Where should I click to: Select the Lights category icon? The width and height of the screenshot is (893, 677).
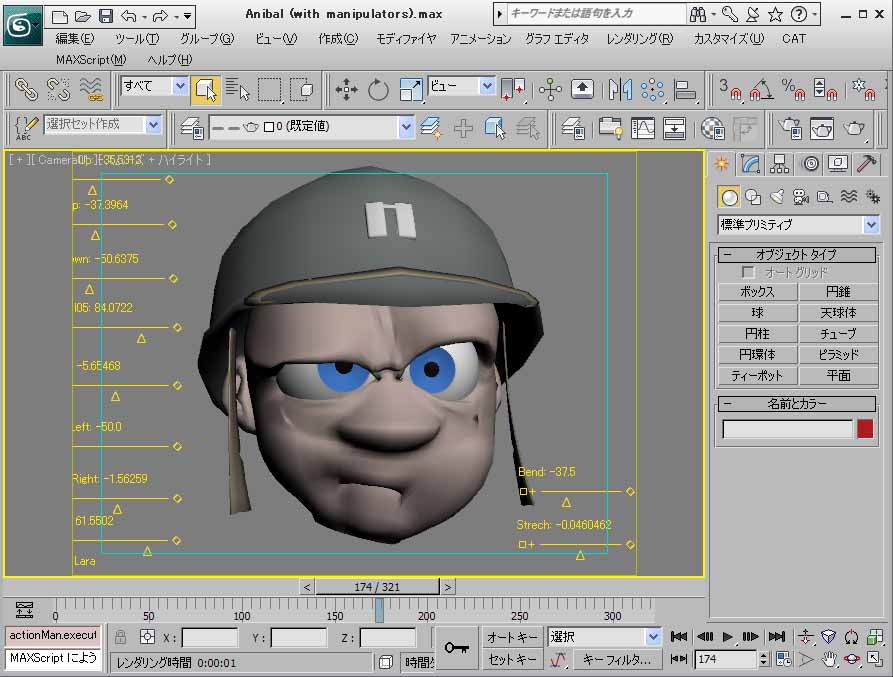777,197
